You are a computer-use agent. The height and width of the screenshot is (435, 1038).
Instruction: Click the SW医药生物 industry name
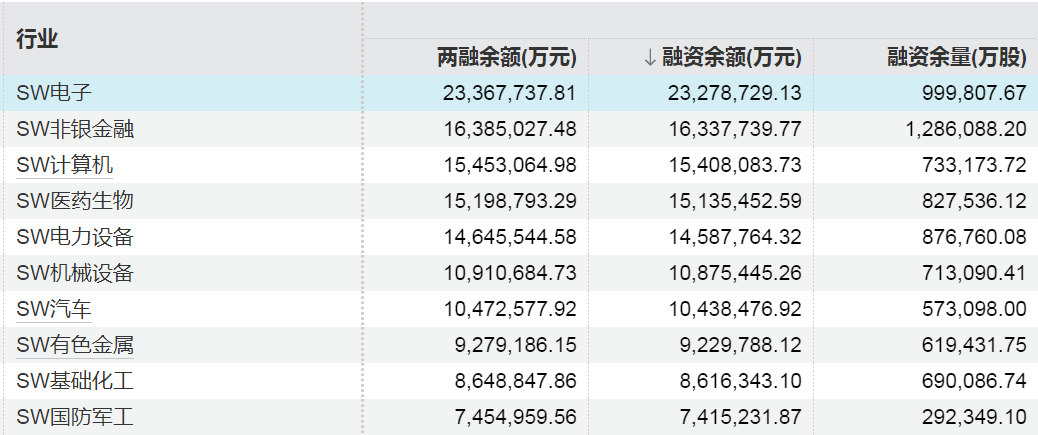click(x=75, y=201)
